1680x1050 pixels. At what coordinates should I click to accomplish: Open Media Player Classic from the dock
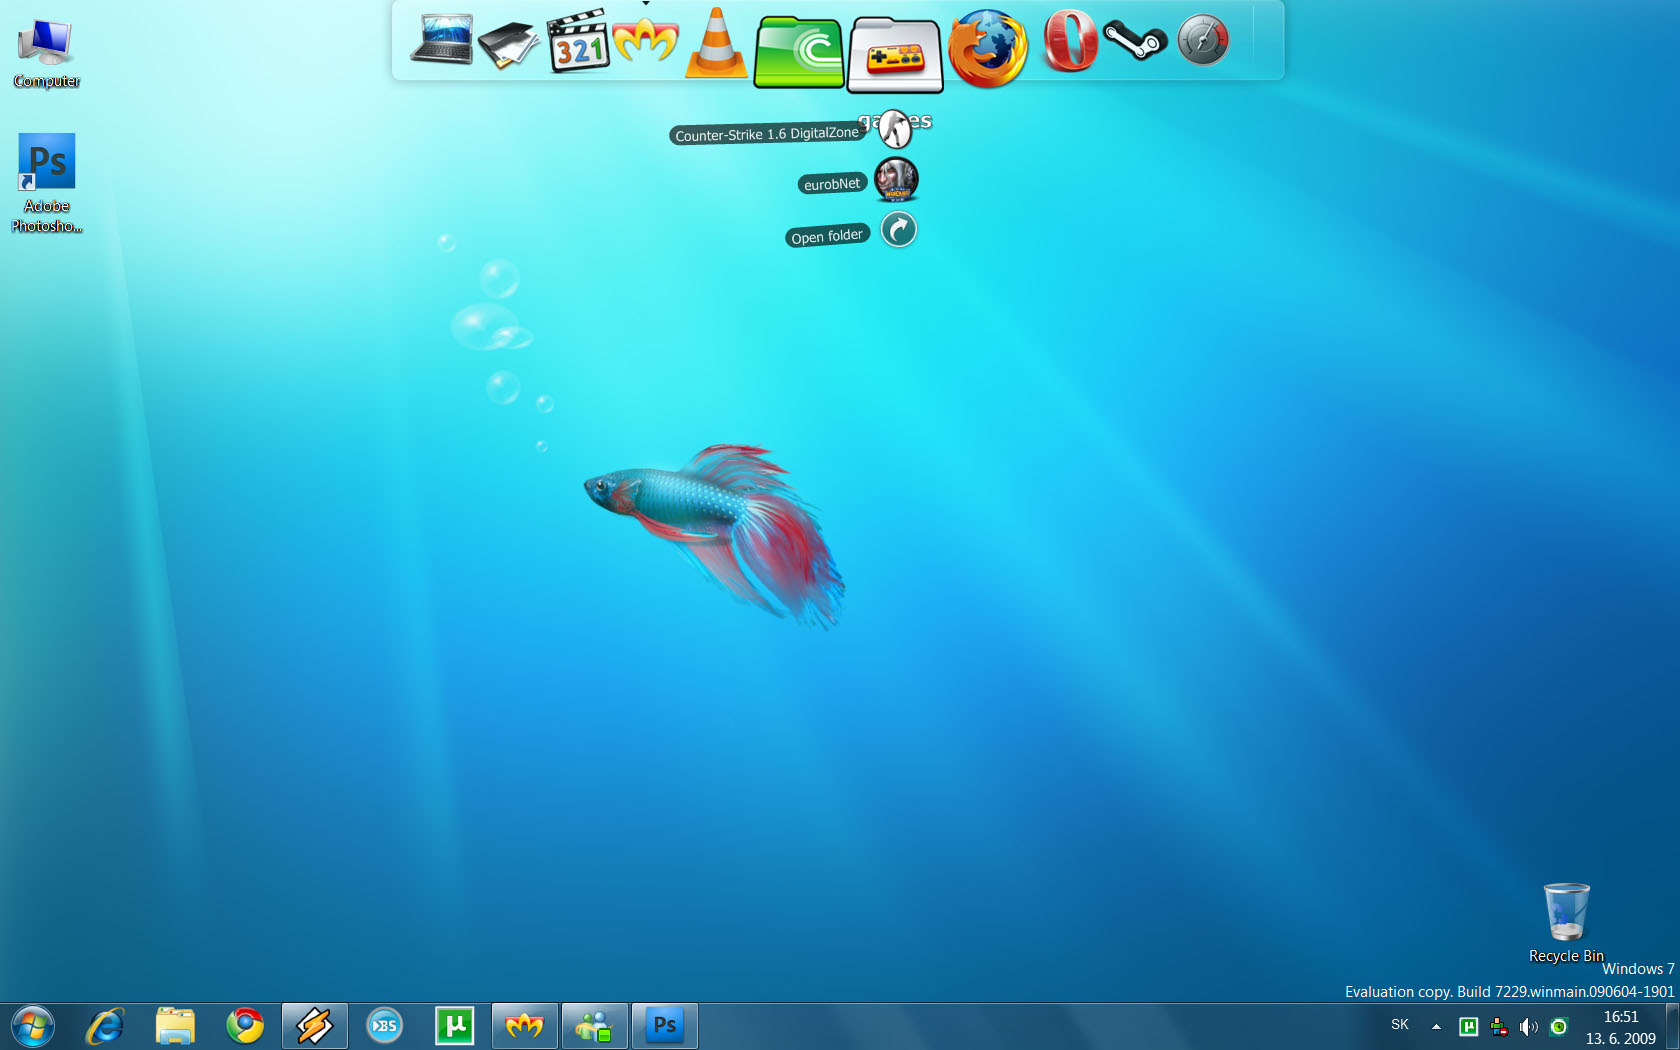tap(578, 41)
